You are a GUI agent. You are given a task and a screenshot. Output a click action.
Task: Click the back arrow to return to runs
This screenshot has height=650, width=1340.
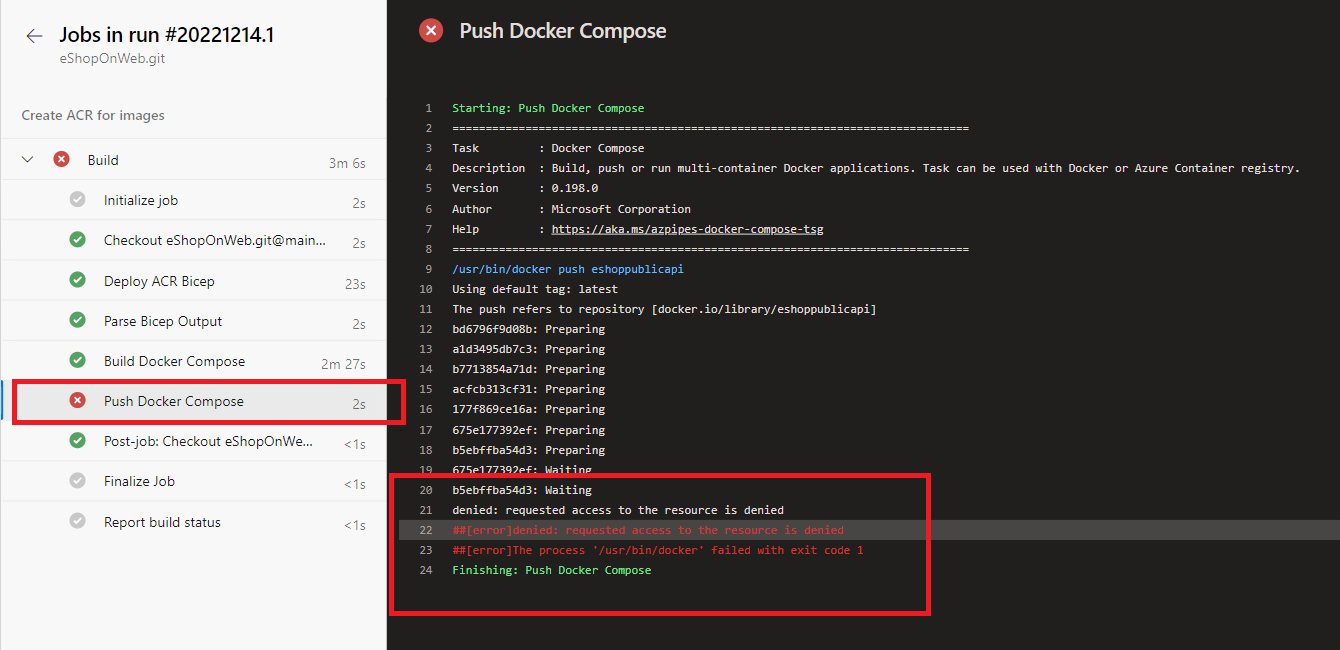point(33,35)
